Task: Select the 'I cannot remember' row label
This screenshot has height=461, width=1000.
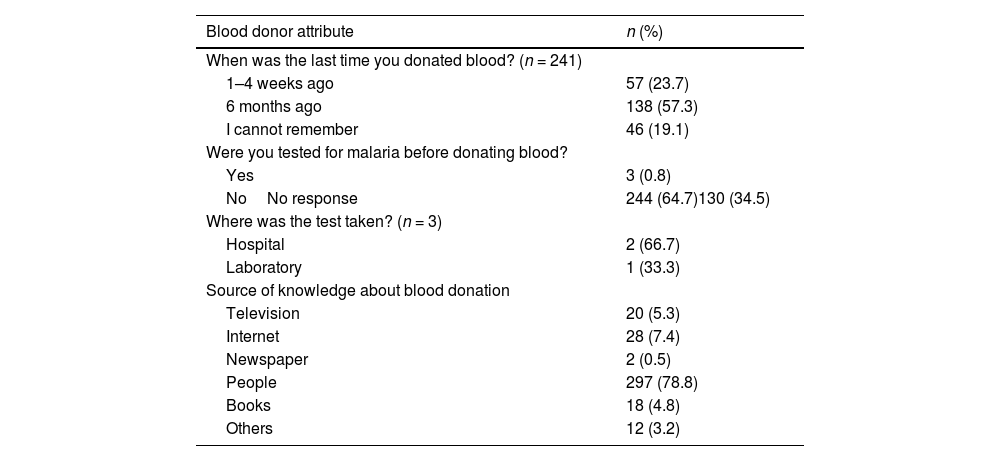Action: pyautogui.click(x=291, y=130)
